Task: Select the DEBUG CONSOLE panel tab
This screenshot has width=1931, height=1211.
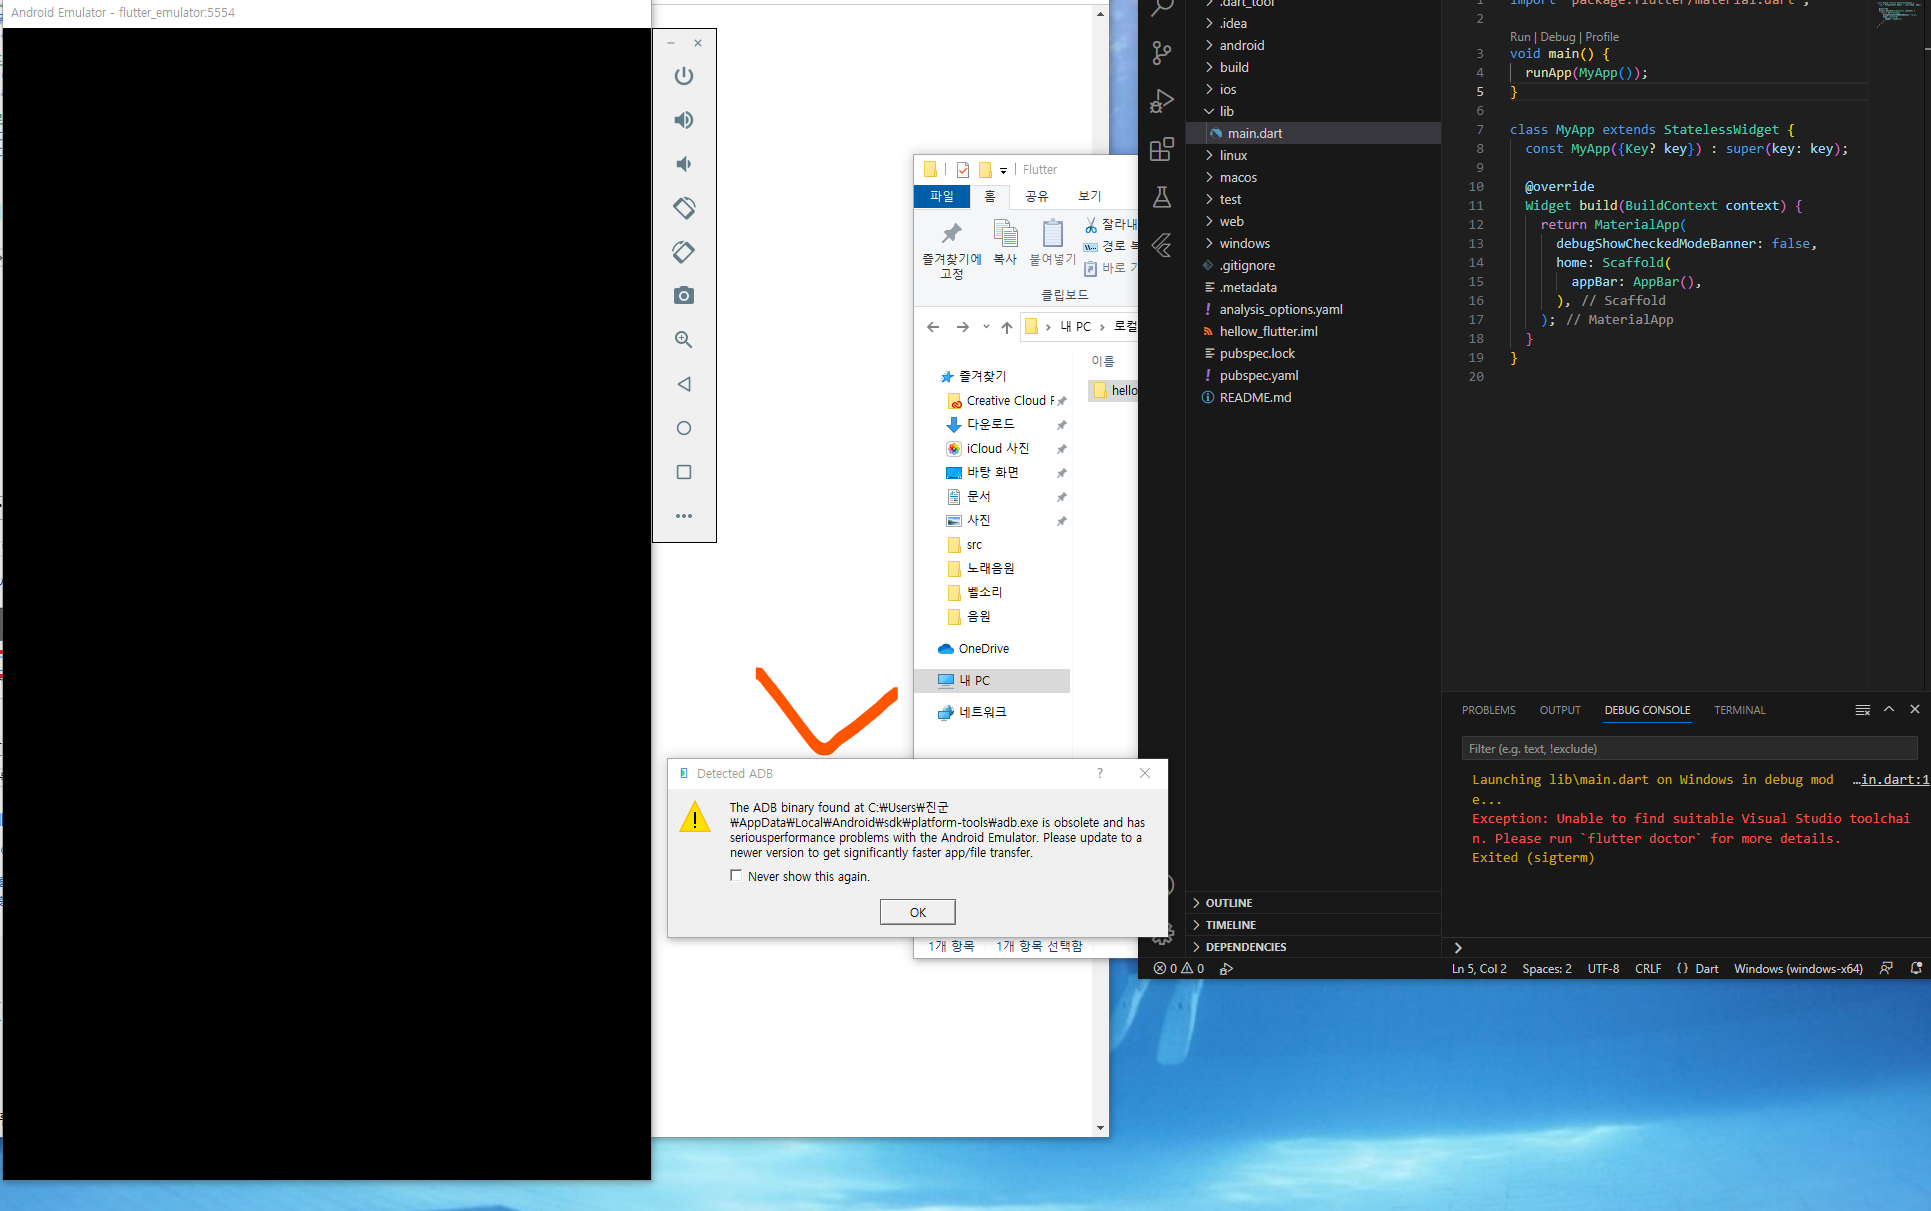Action: (x=1647, y=710)
